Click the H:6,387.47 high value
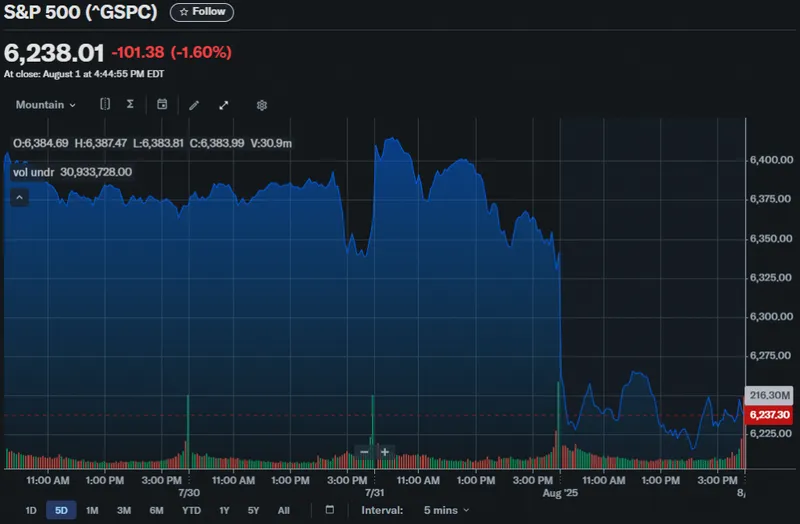Viewport: 800px width, 524px height. coord(101,143)
